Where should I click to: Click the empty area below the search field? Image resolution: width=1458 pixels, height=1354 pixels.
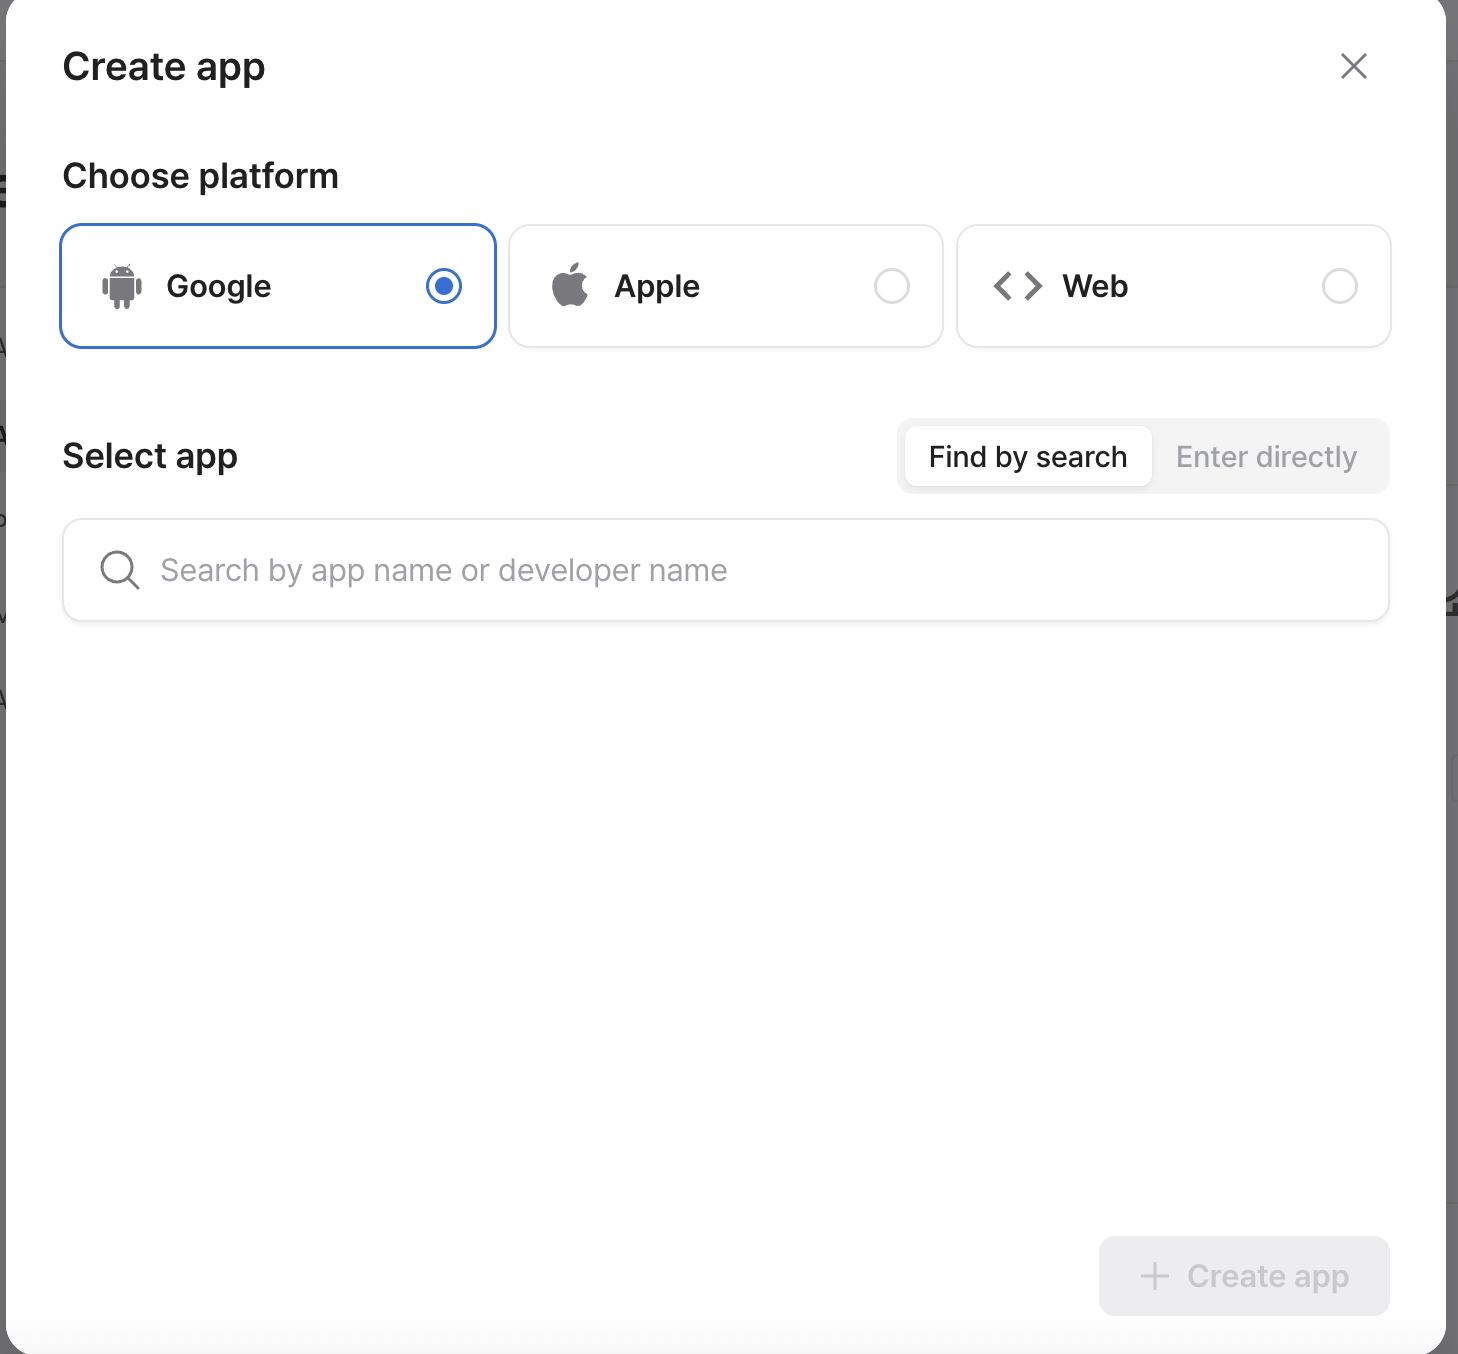(x=725, y=900)
